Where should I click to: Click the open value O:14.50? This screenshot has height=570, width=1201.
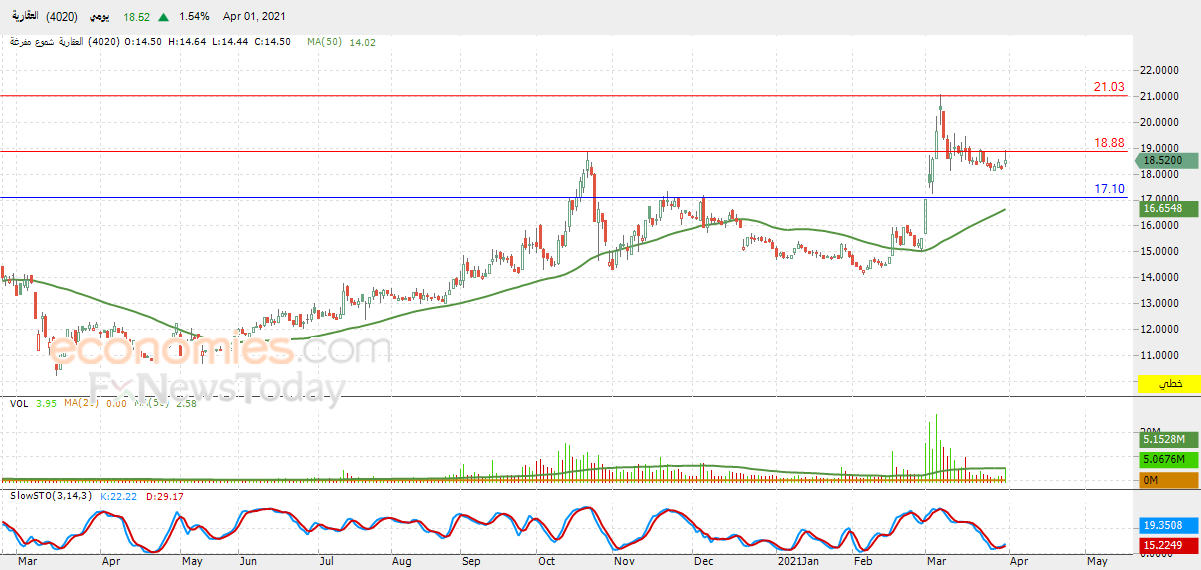click(x=142, y=42)
